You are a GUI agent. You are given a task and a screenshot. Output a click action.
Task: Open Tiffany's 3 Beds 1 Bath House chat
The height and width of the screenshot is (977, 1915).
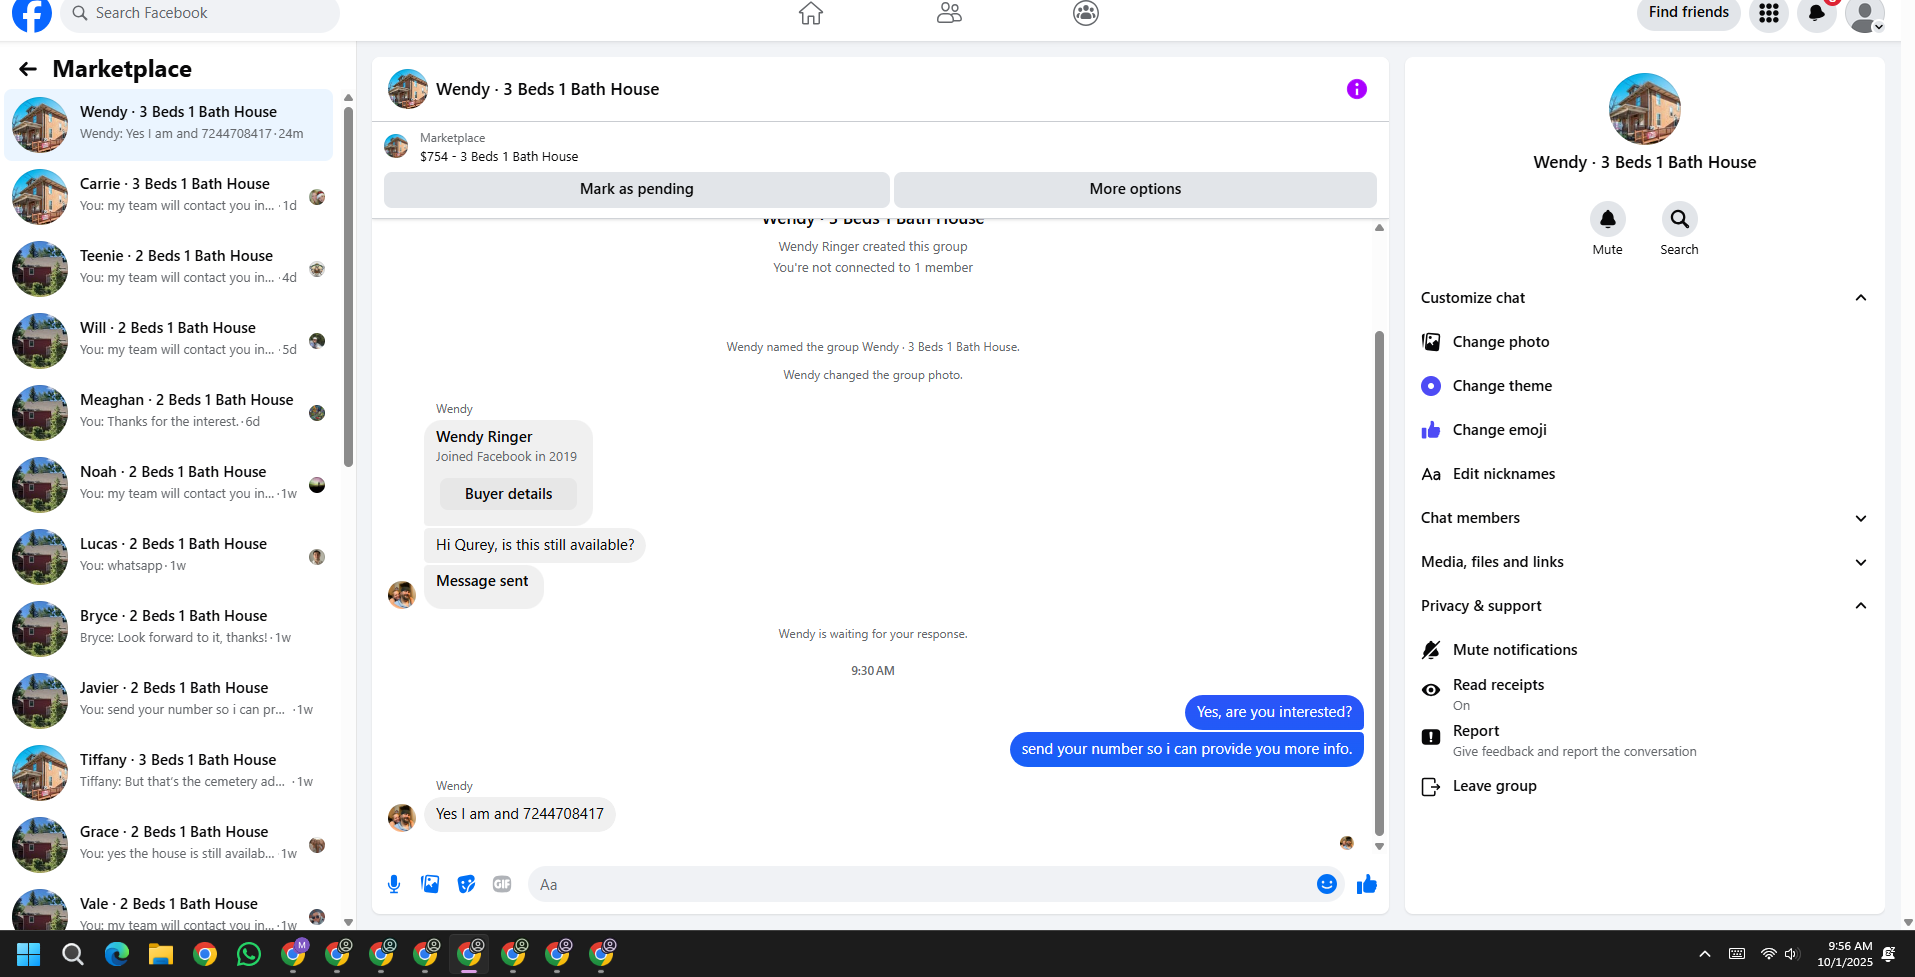coord(168,772)
